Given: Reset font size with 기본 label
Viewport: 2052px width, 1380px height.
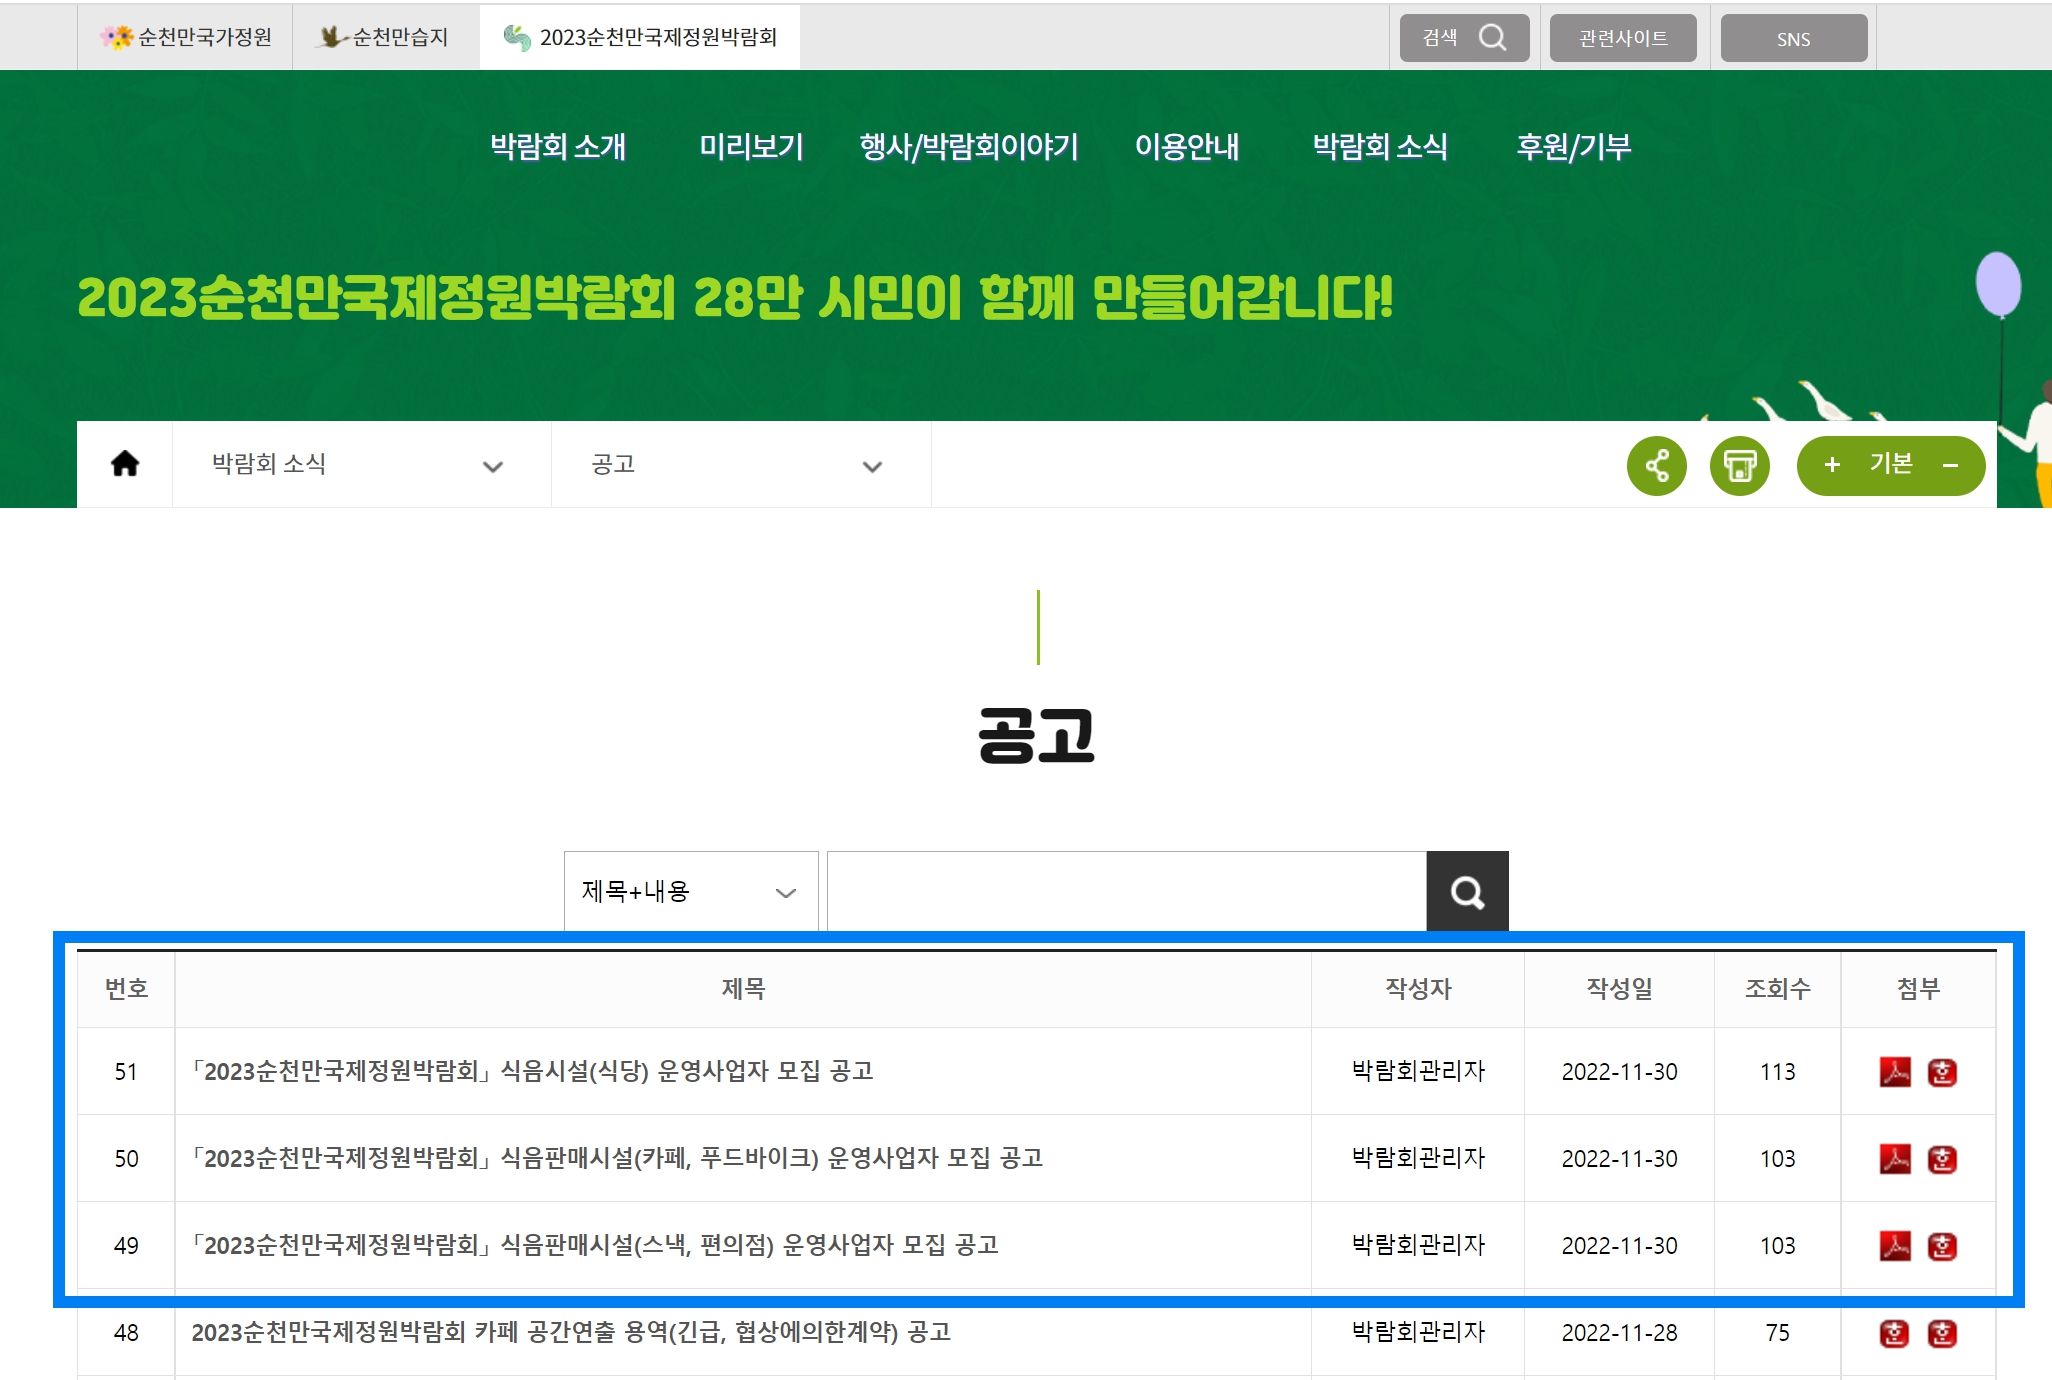Looking at the screenshot, I should (x=1891, y=463).
